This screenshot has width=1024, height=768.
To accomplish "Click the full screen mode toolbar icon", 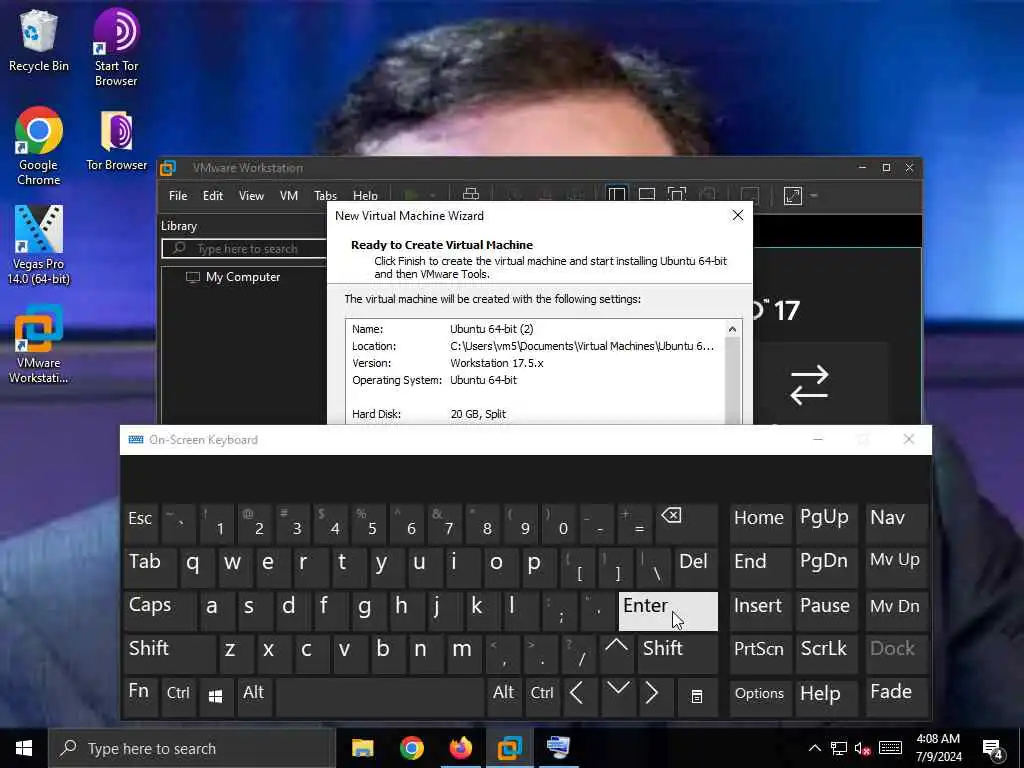I will [677, 195].
